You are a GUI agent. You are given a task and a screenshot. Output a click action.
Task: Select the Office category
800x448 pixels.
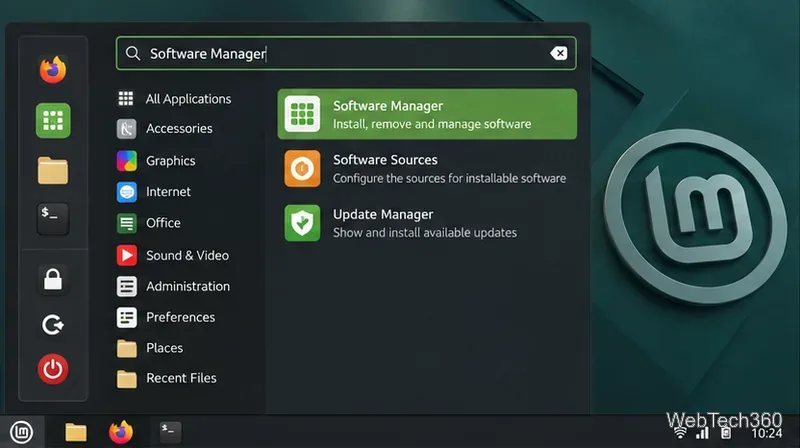(148, 223)
